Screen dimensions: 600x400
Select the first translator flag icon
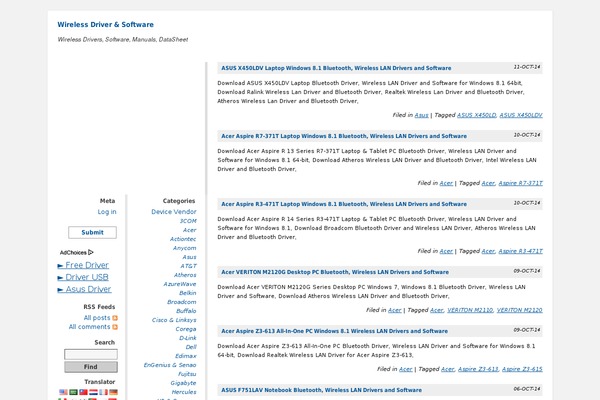pos(64,393)
